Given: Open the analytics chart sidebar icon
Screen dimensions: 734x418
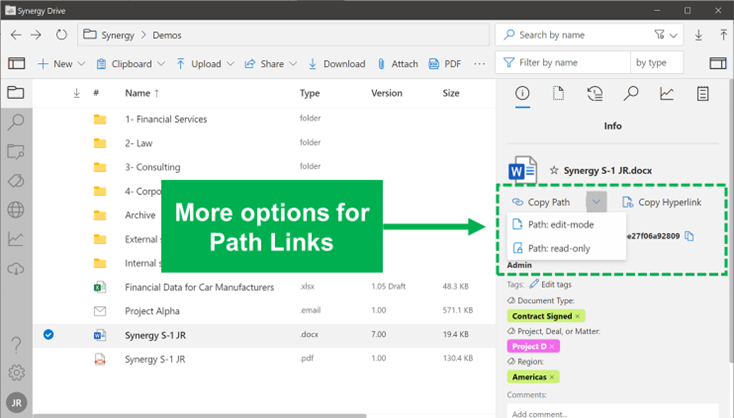Looking at the screenshot, I should point(16,239).
